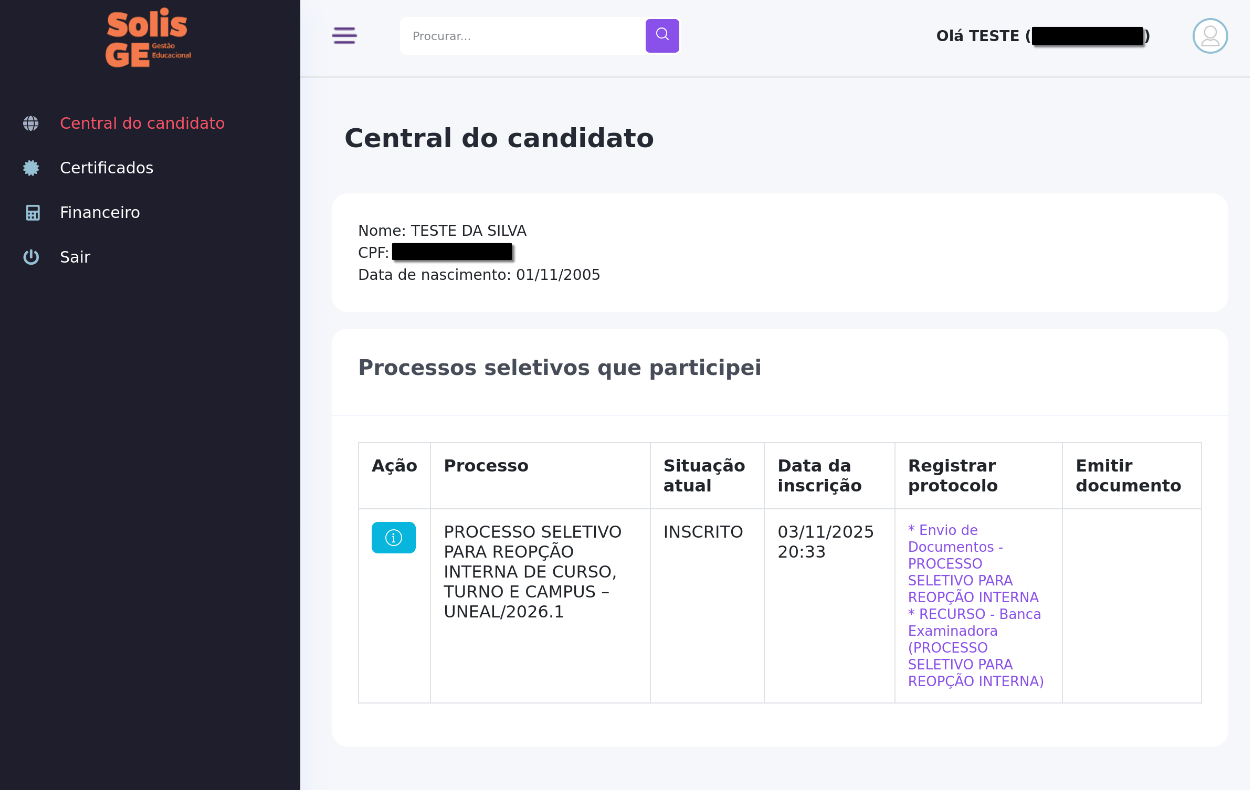The height and width of the screenshot is (790, 1250).
Task: Go to the Financeiro sidebar entry
Action: pos(99,212)
